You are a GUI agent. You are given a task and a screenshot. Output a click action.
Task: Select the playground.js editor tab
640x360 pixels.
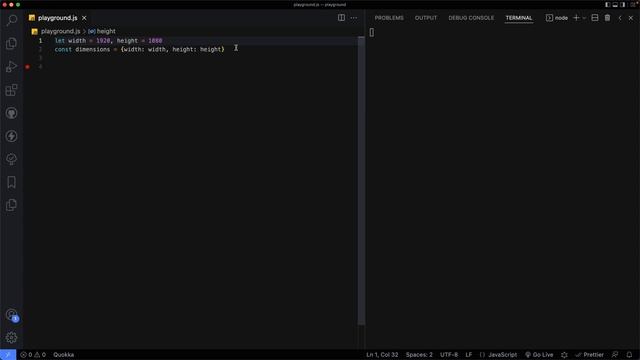(x=58, y=18)
